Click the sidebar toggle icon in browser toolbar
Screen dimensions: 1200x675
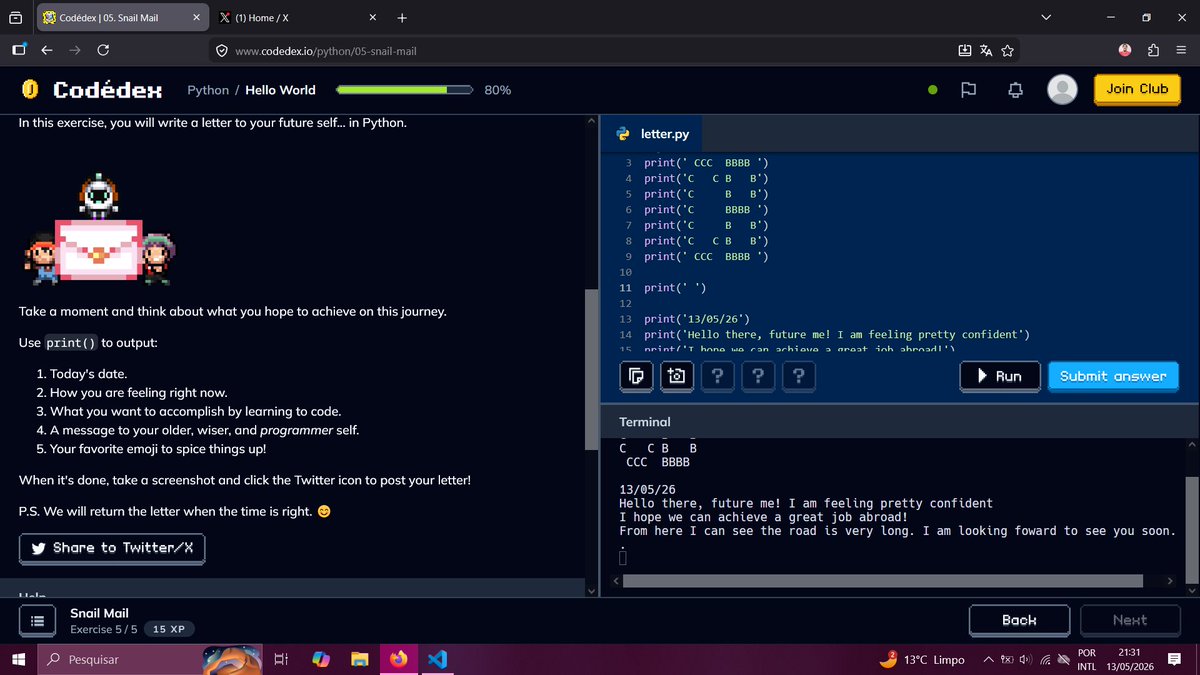click(x=19, y=49)
